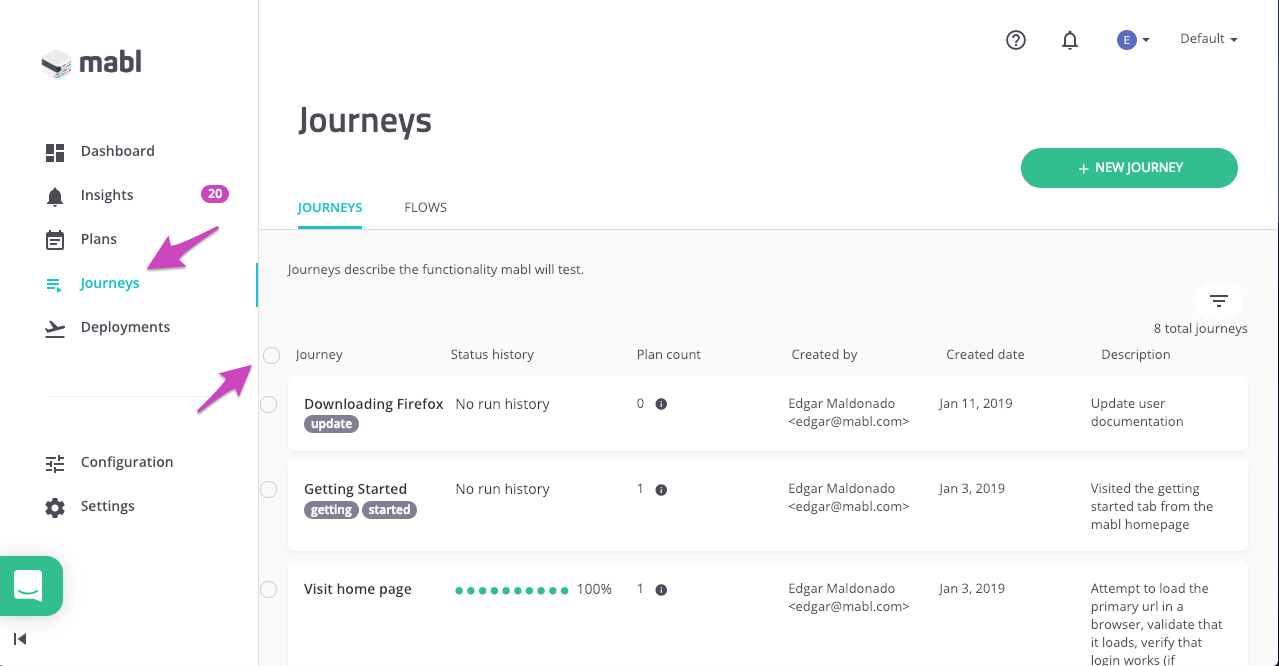Click the Insights bell icon in sidebar
Image resolution: width=1279 pixels, height=666 pixels.
[55, 196]
